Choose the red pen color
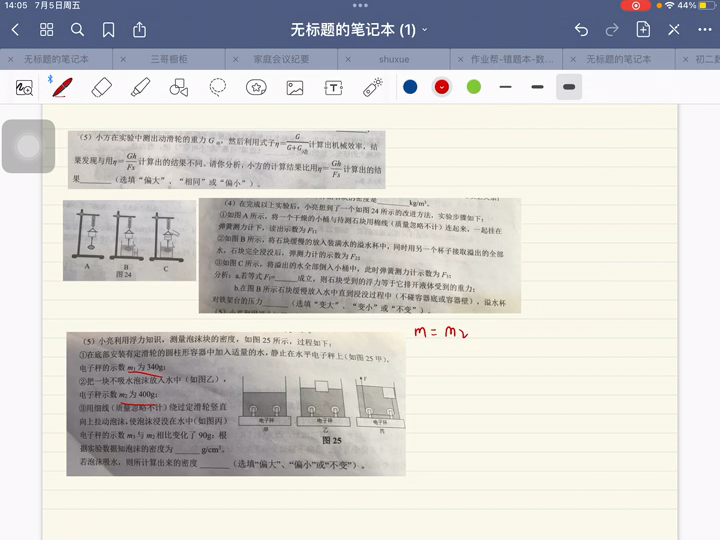The width and height of the screenshot is (720, 540). coord(442,87)
